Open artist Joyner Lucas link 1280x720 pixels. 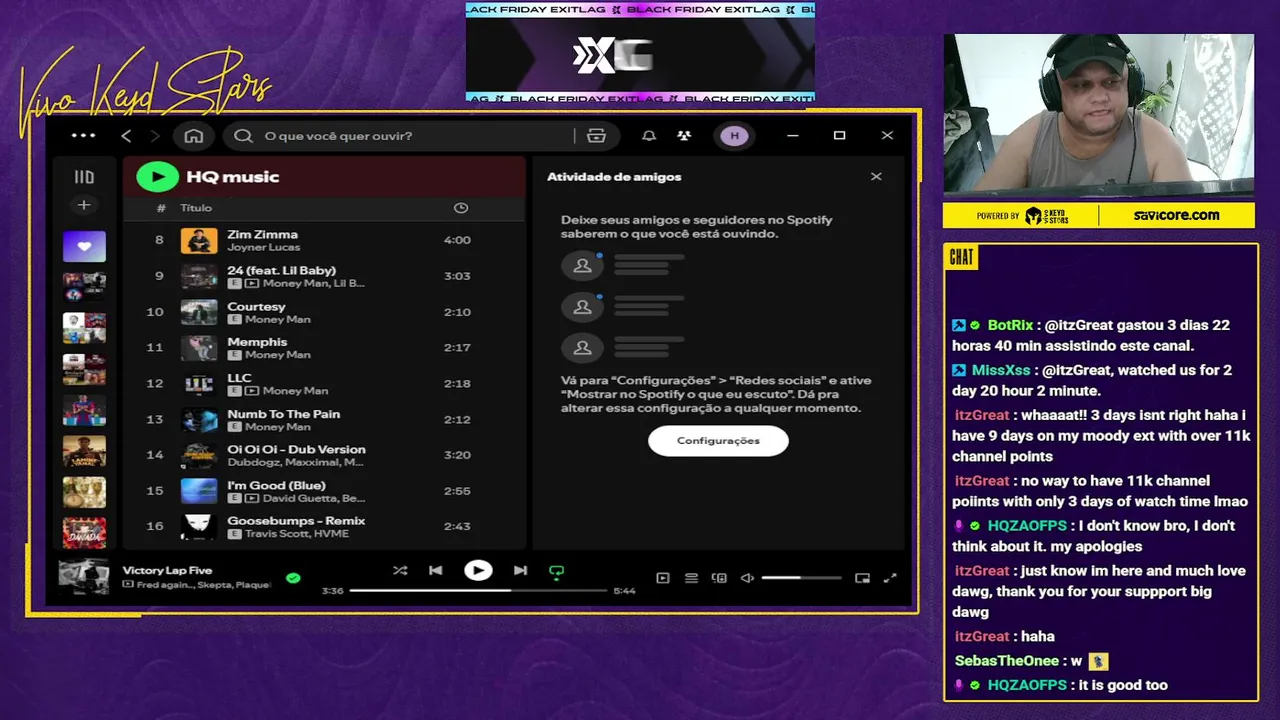pyautogui.click(x=263, y=247)
